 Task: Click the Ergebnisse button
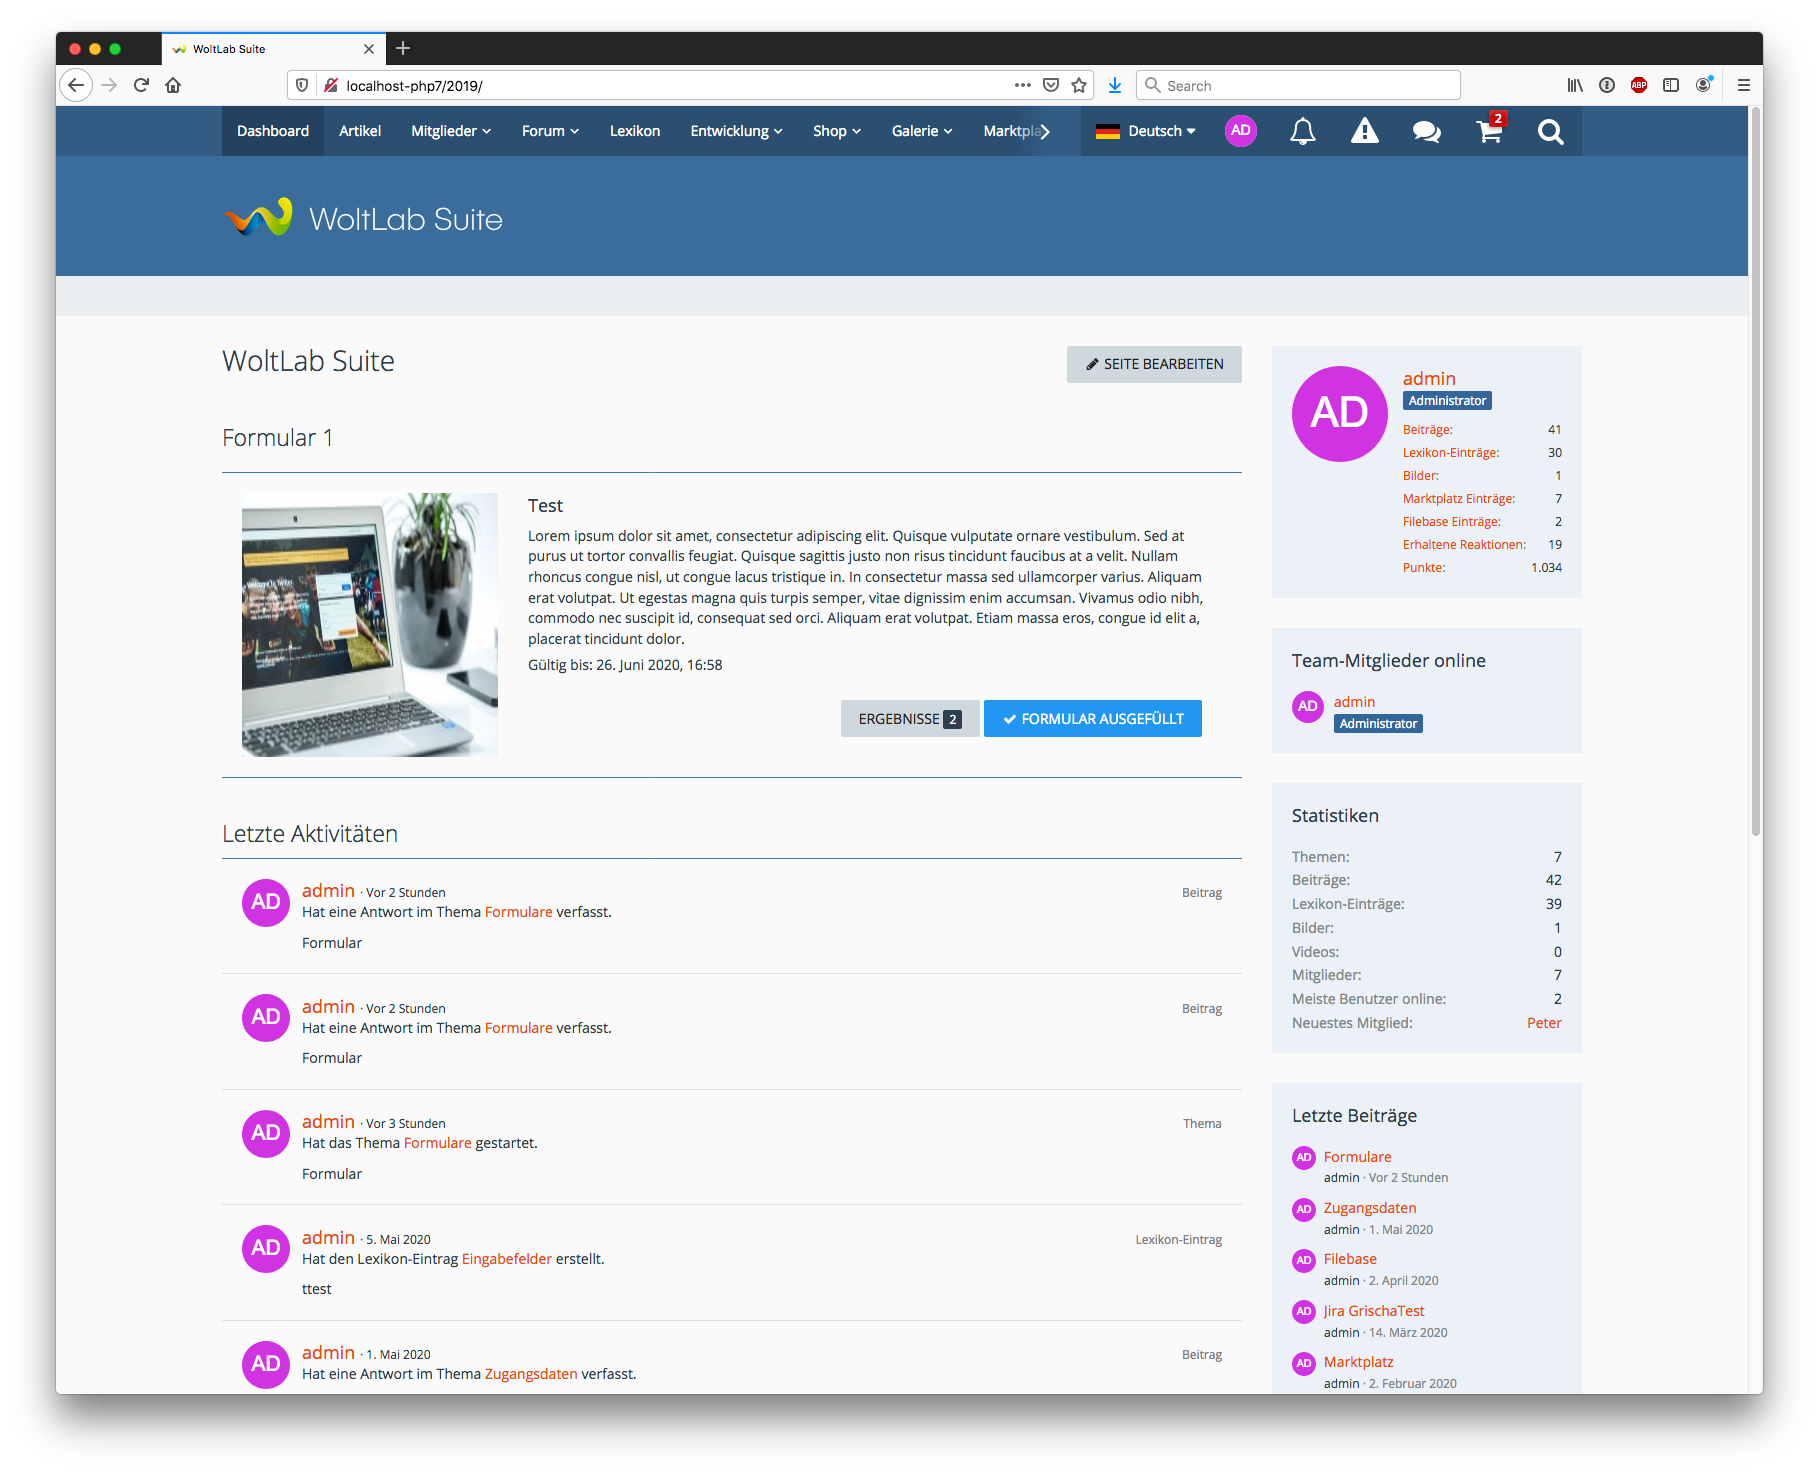(909, 719)
